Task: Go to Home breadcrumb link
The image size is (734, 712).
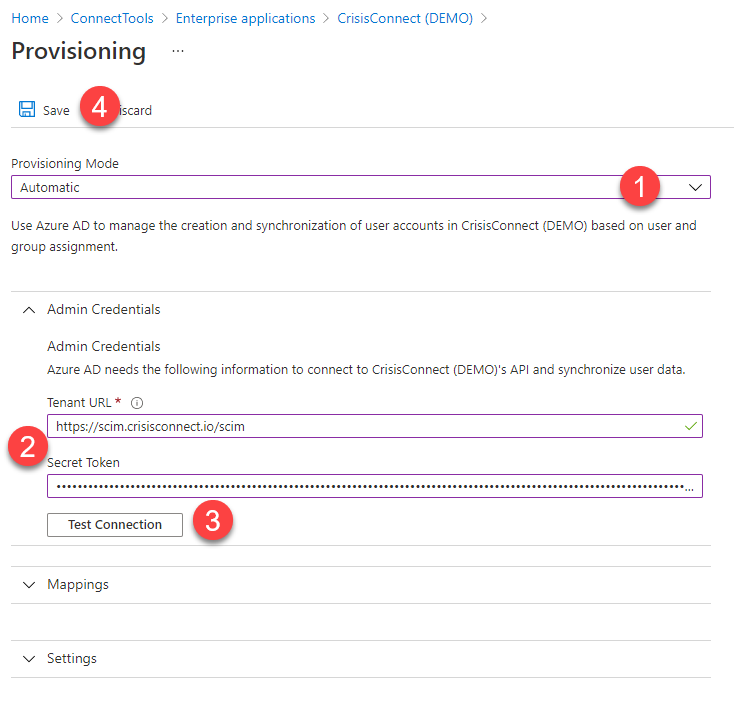Action: pos(30,18)
